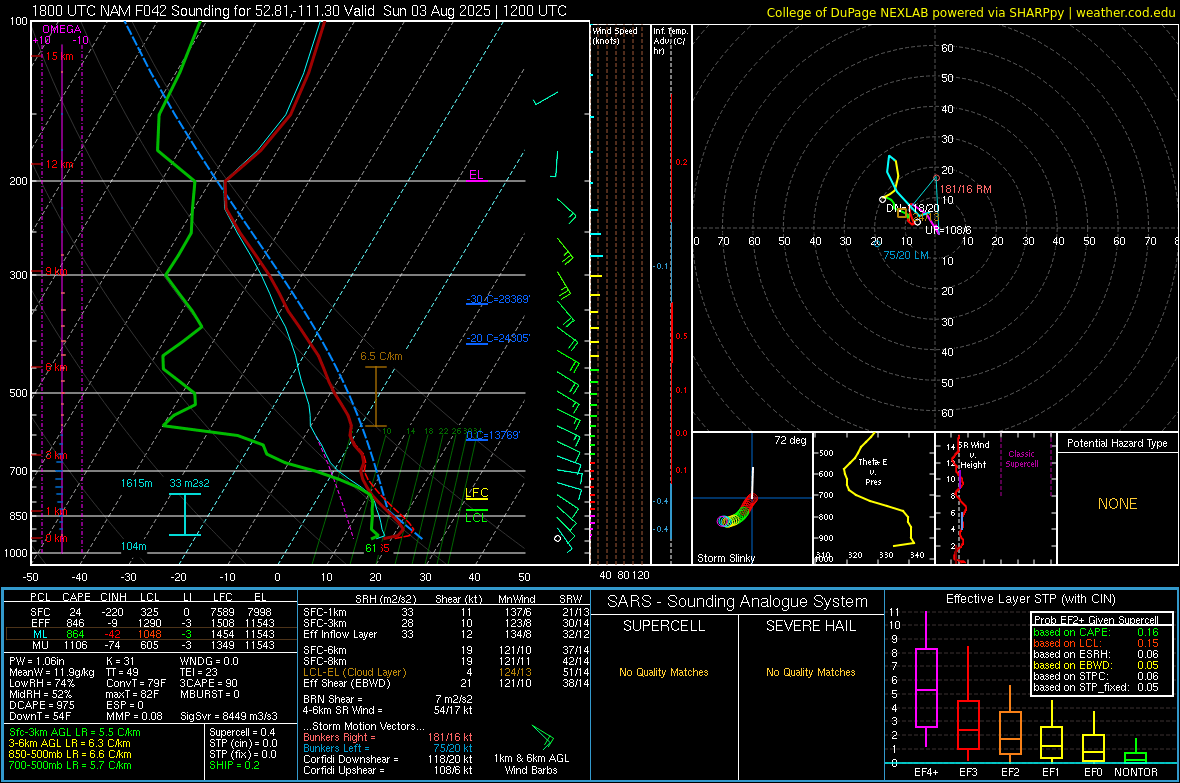Click the Storm Slinky caption
The image size is (1180, 783).
(x=725, y=558)
